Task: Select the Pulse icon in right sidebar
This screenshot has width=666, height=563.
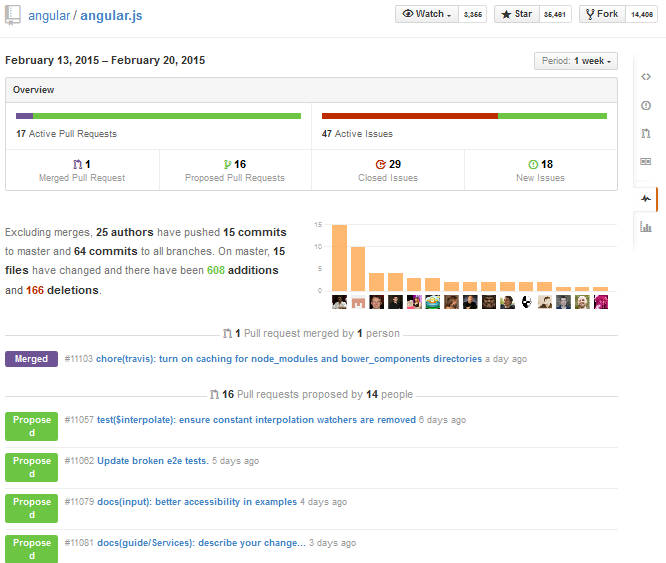Action: tap(646, 199)
